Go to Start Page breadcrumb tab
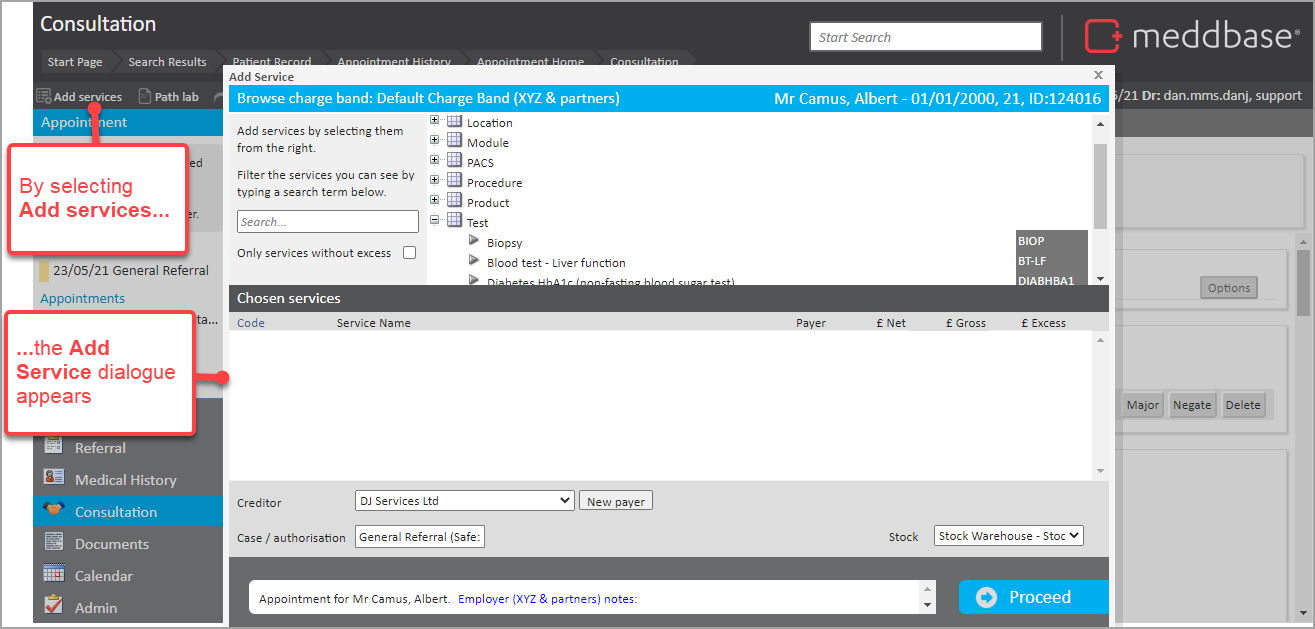1315x629 pixels. tap(75, 62)
